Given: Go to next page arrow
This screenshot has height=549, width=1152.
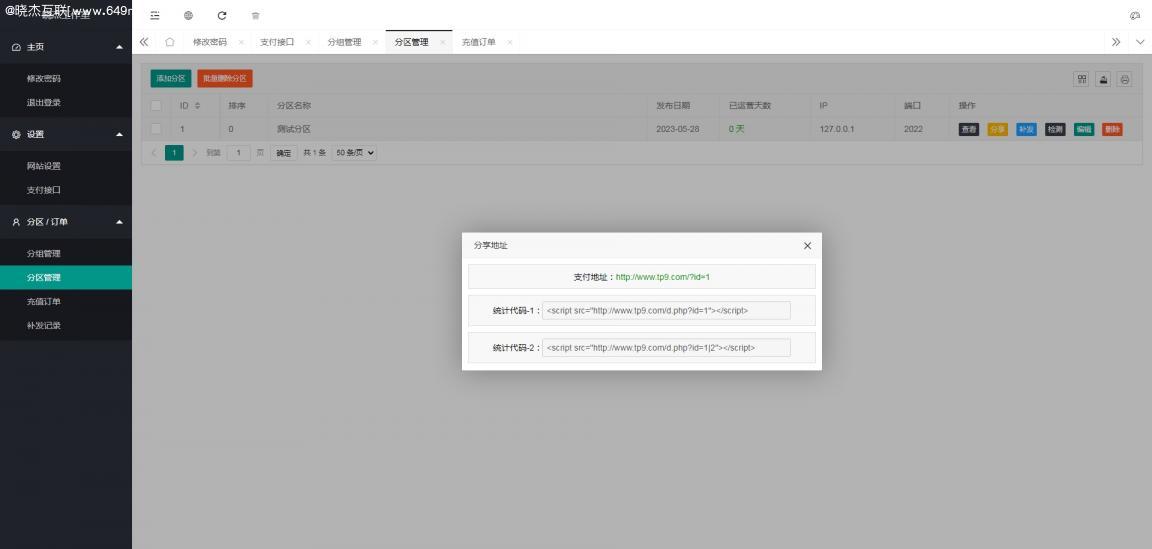Looking at the screenshot, I should 195,153.
